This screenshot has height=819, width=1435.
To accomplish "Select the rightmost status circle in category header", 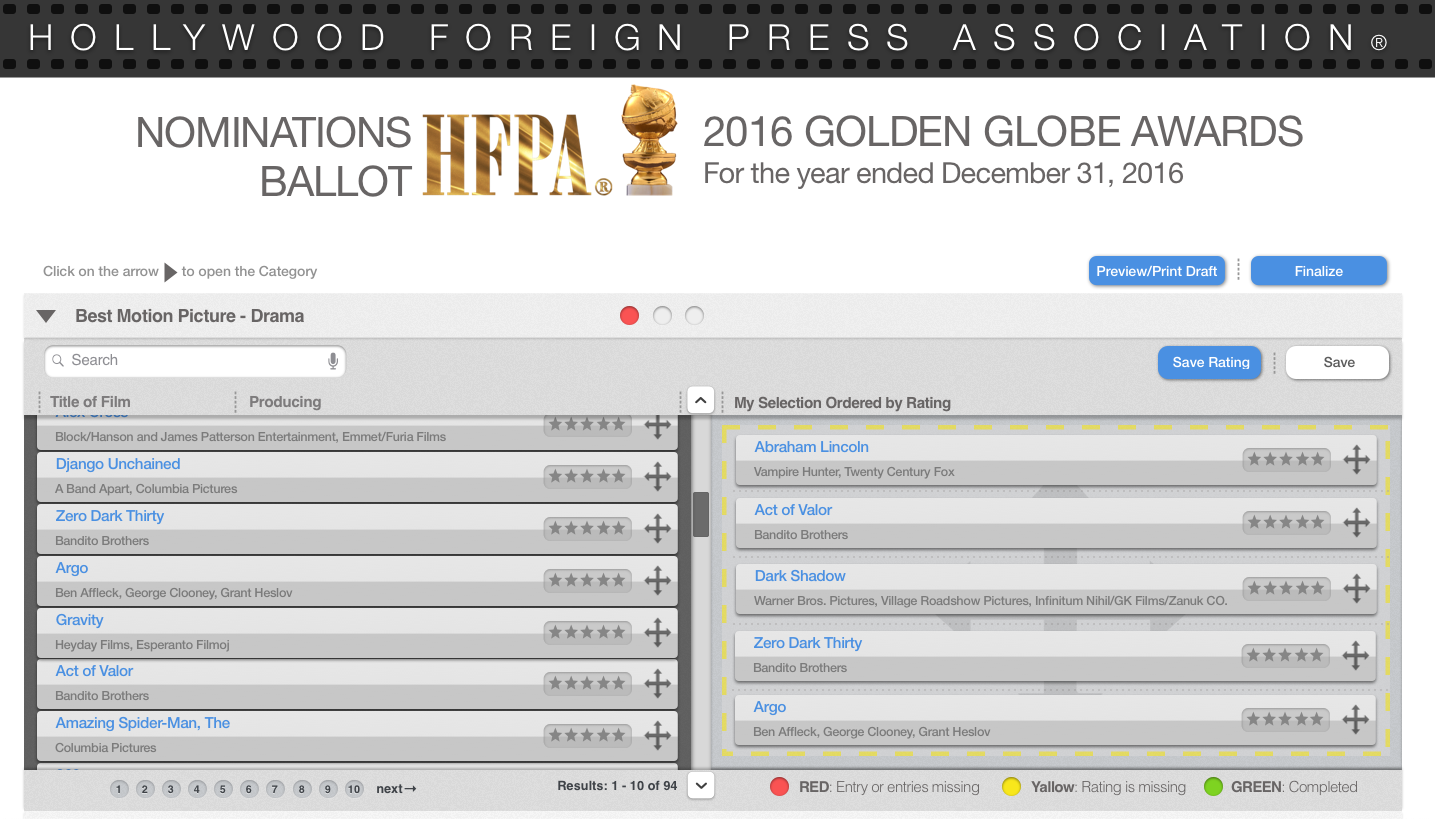I will click(x=695, y=316).
